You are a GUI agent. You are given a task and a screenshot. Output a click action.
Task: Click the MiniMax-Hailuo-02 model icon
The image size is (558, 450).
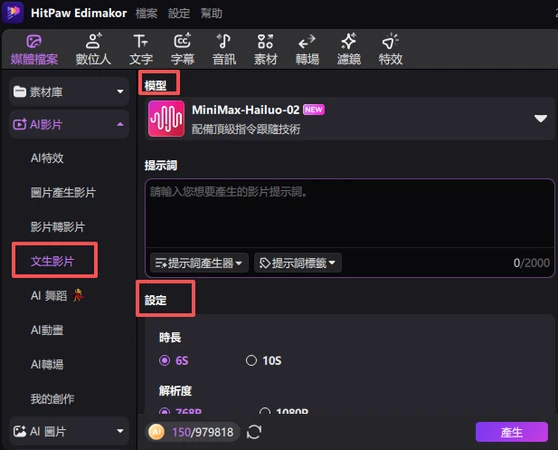[166, 118]
